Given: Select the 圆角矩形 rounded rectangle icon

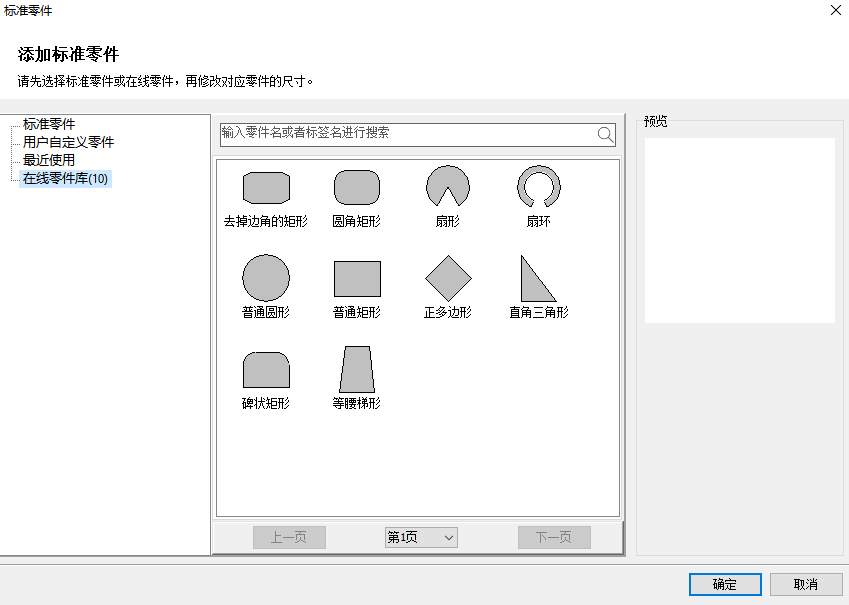Looking at the screenshot, I should click(x=357, y=187).
